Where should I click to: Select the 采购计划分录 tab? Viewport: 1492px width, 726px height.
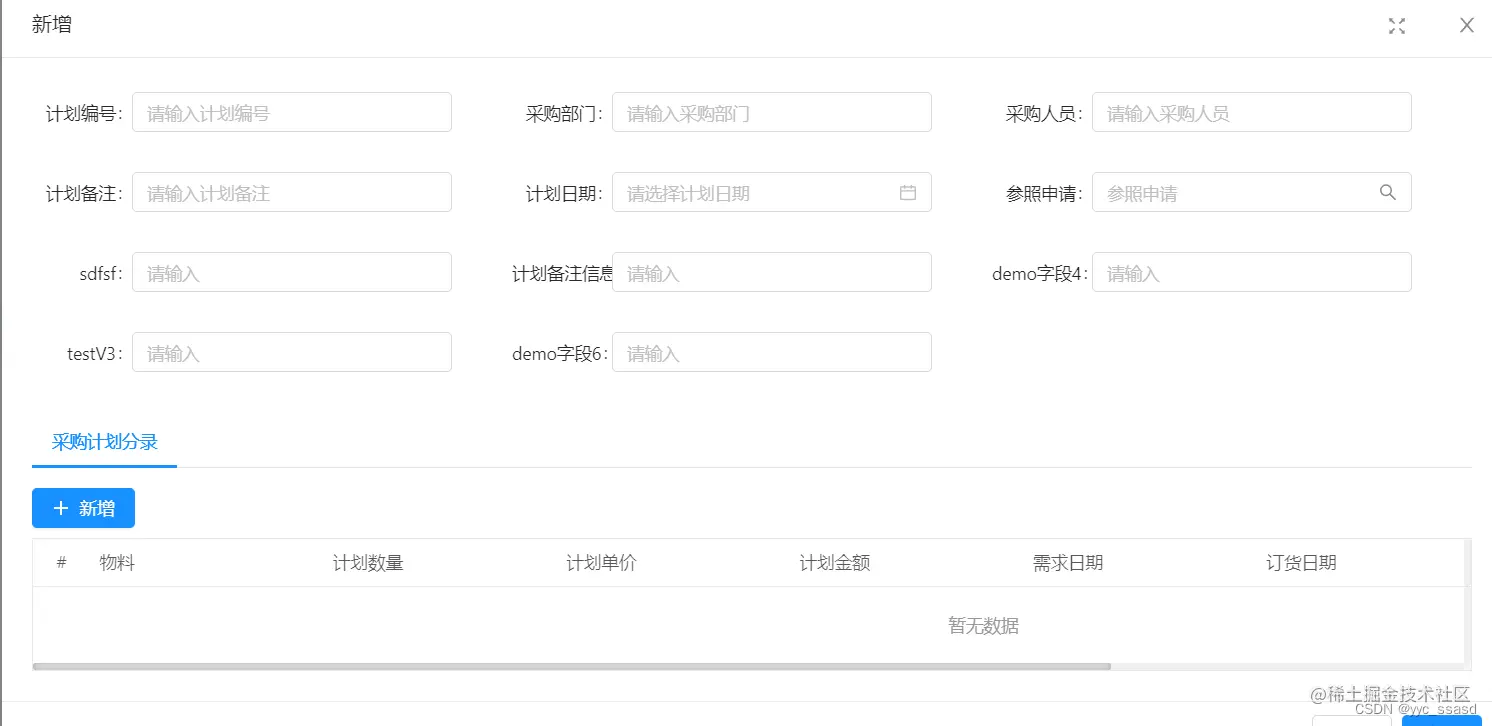104,443
